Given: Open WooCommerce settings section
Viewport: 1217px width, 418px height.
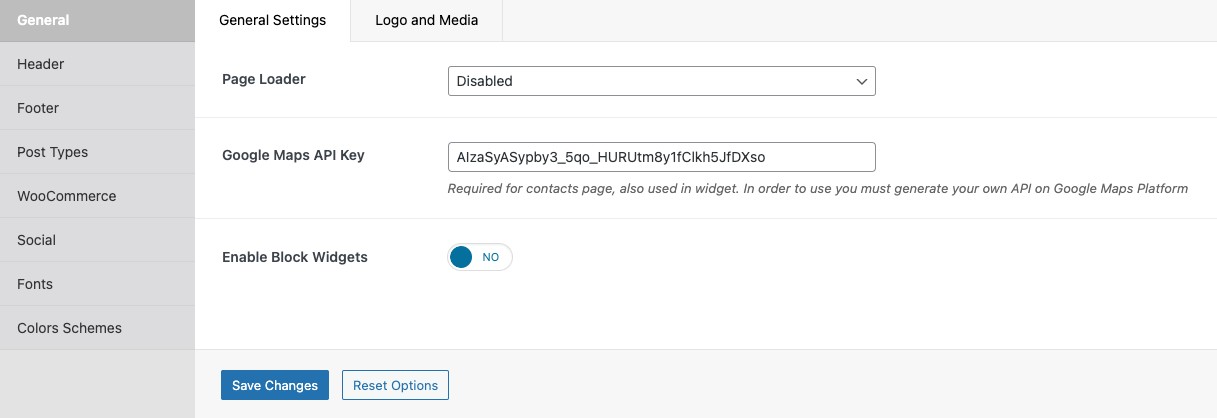Looking at the screenshot, I should pos(97,196).
